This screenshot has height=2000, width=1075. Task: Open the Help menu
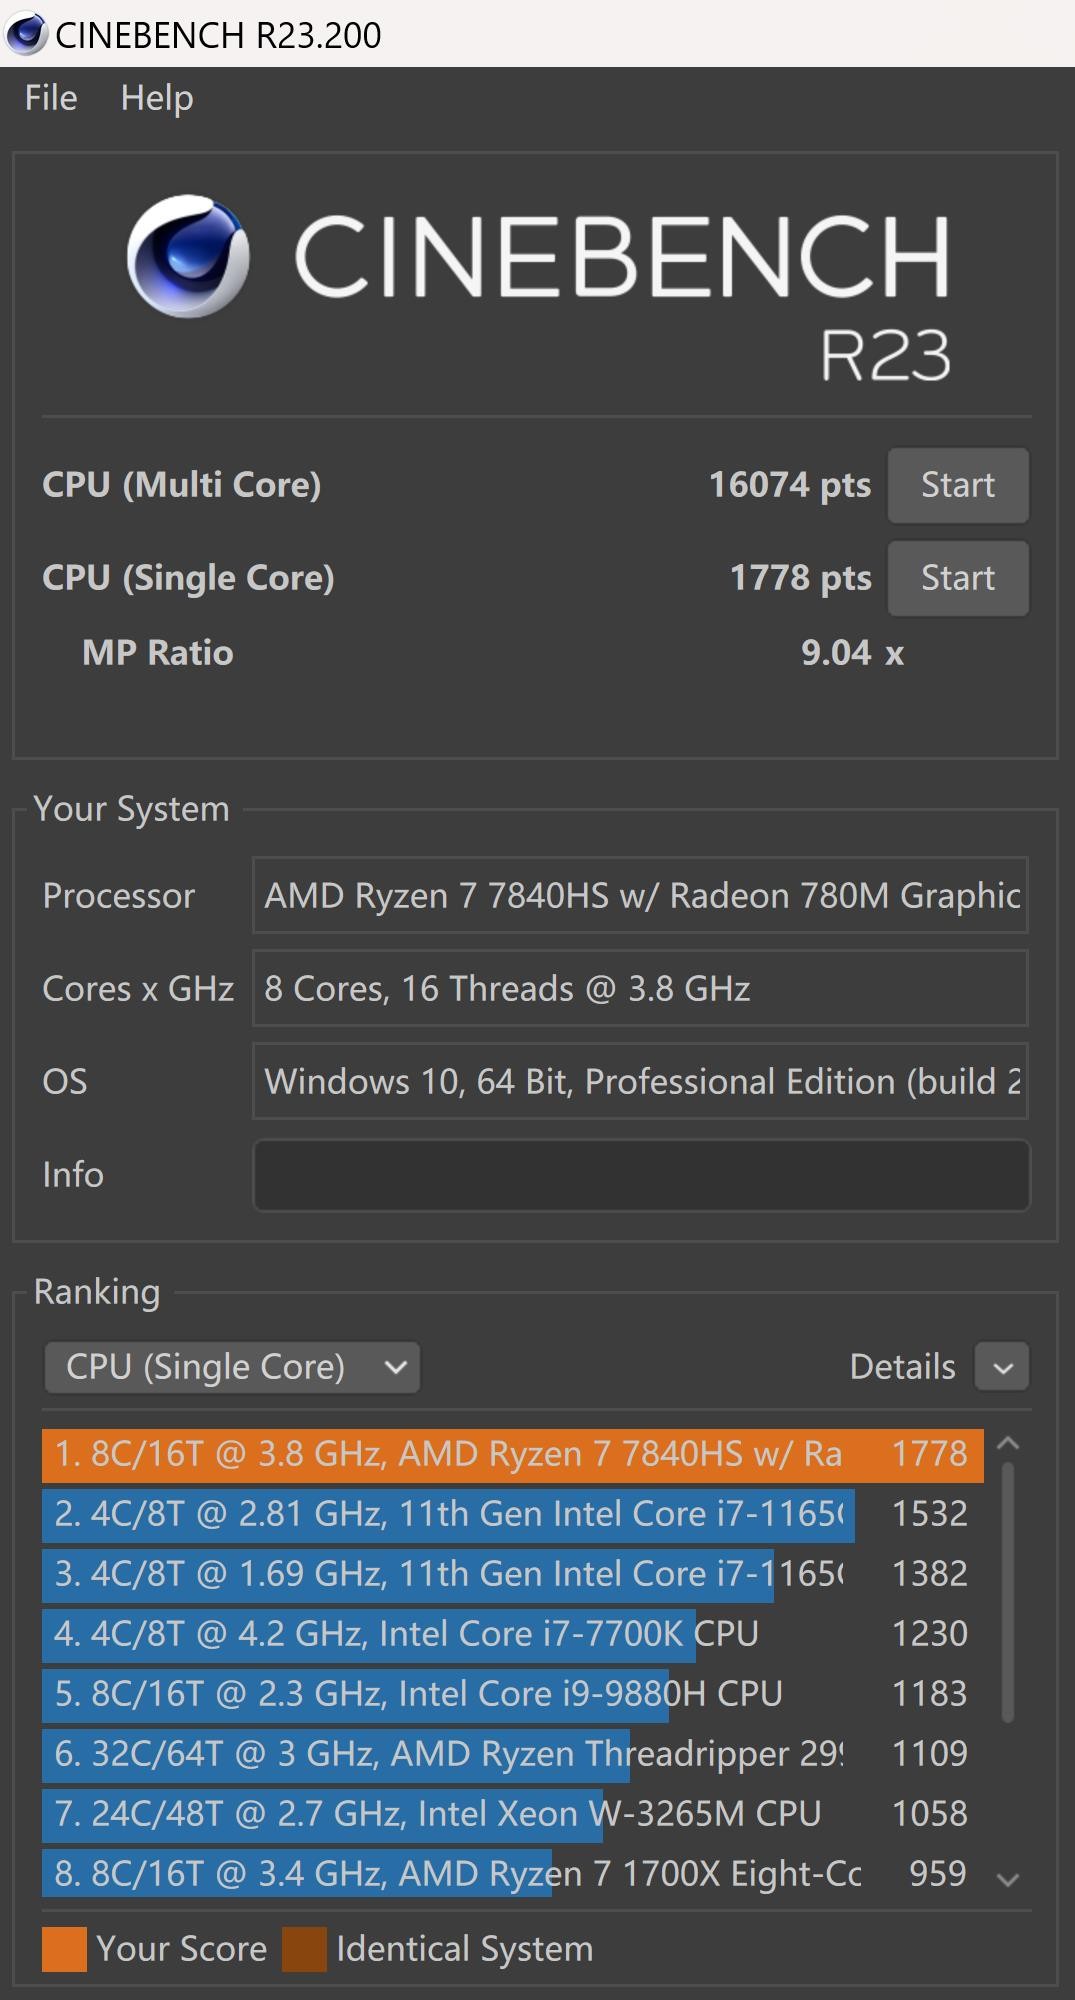[157, 98]
